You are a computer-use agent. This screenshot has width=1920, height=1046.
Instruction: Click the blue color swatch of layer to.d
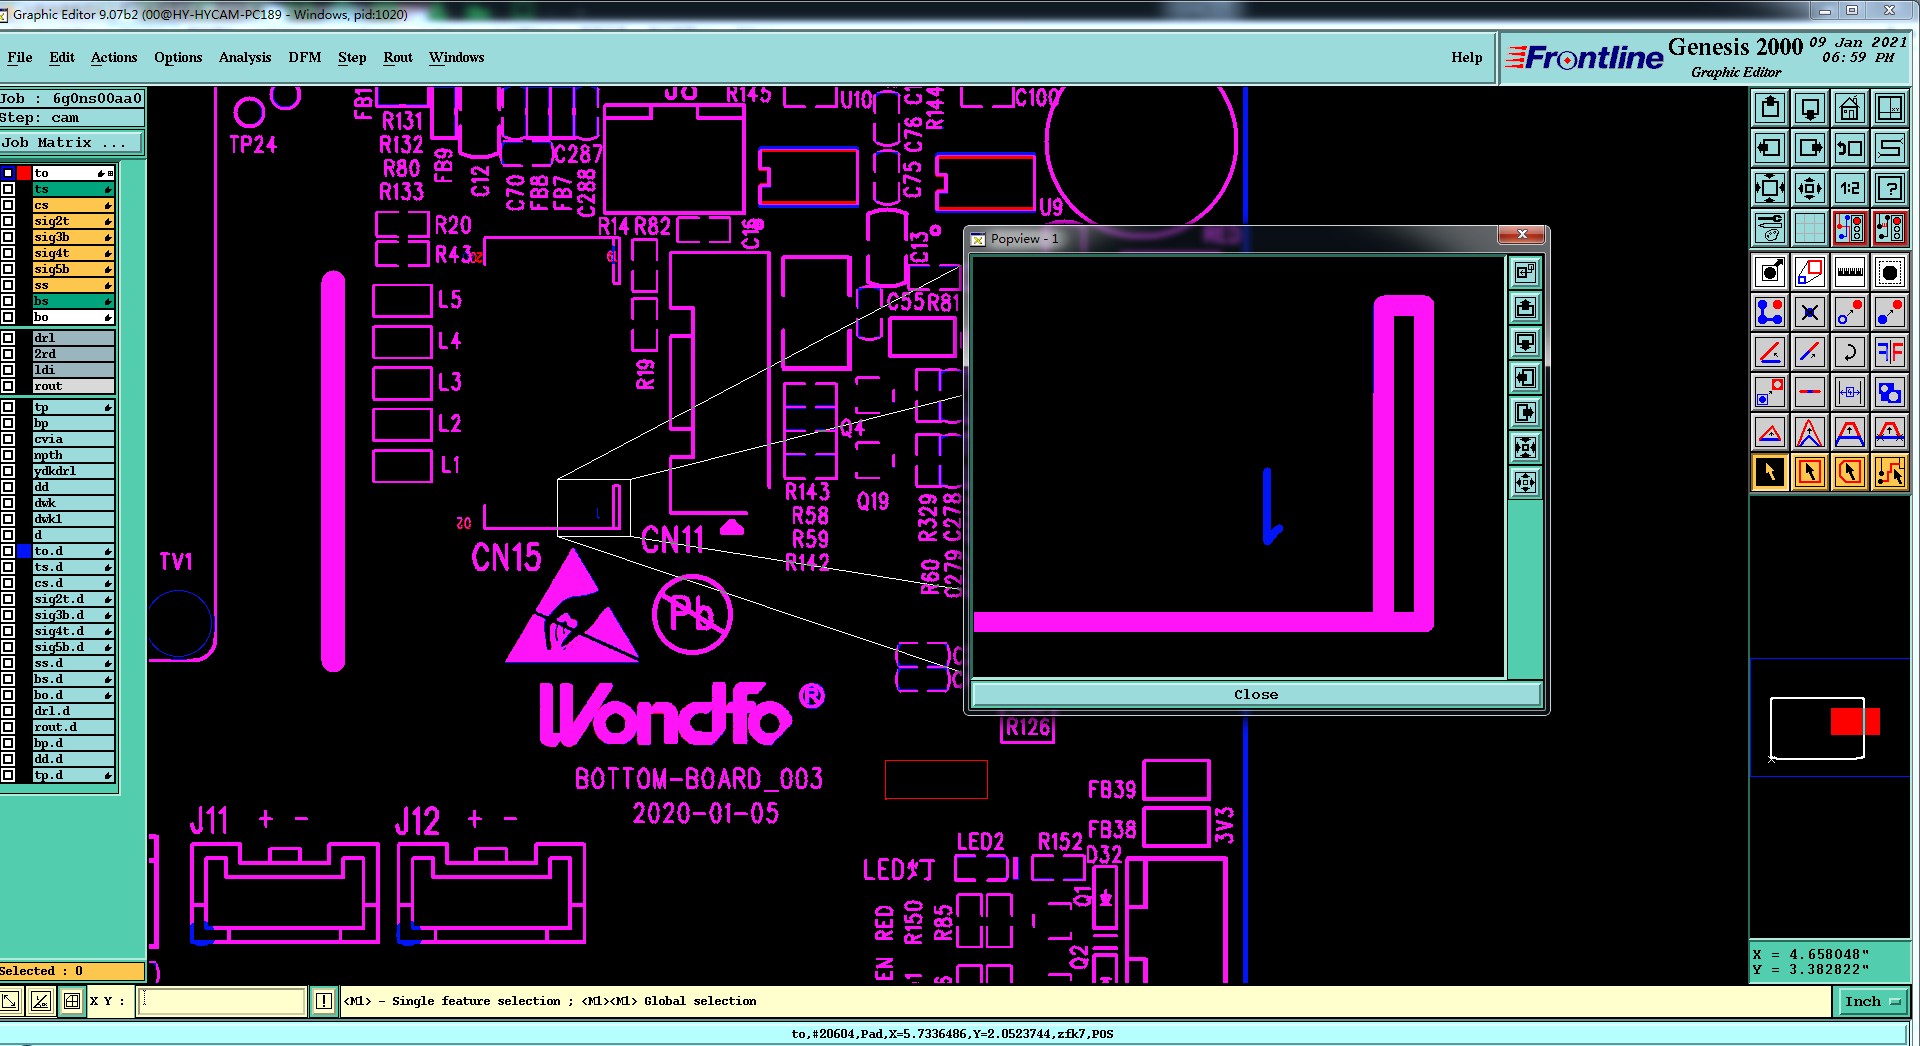tap(24, 551)
